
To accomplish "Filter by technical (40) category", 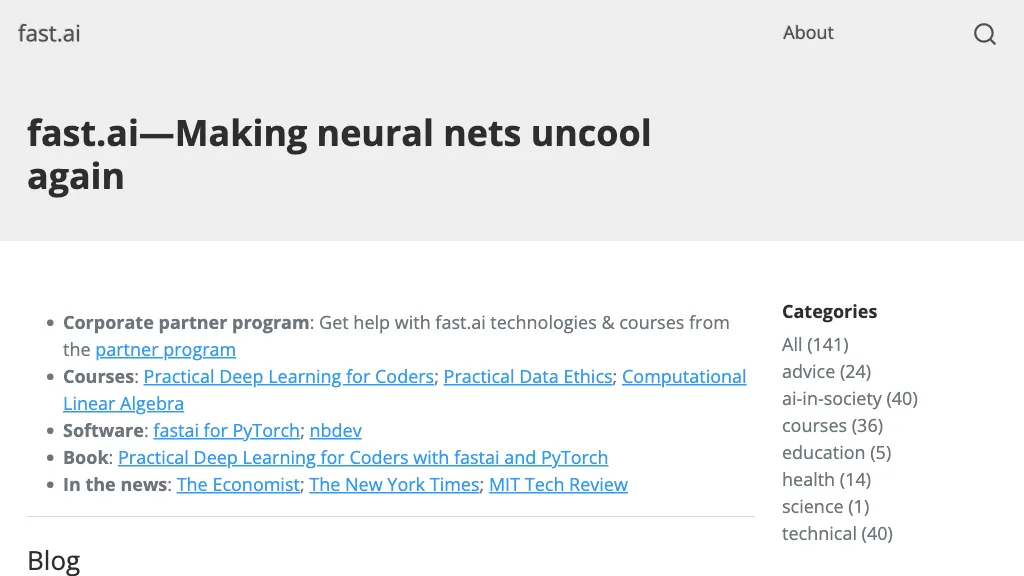I will click(x=837, y=534).
